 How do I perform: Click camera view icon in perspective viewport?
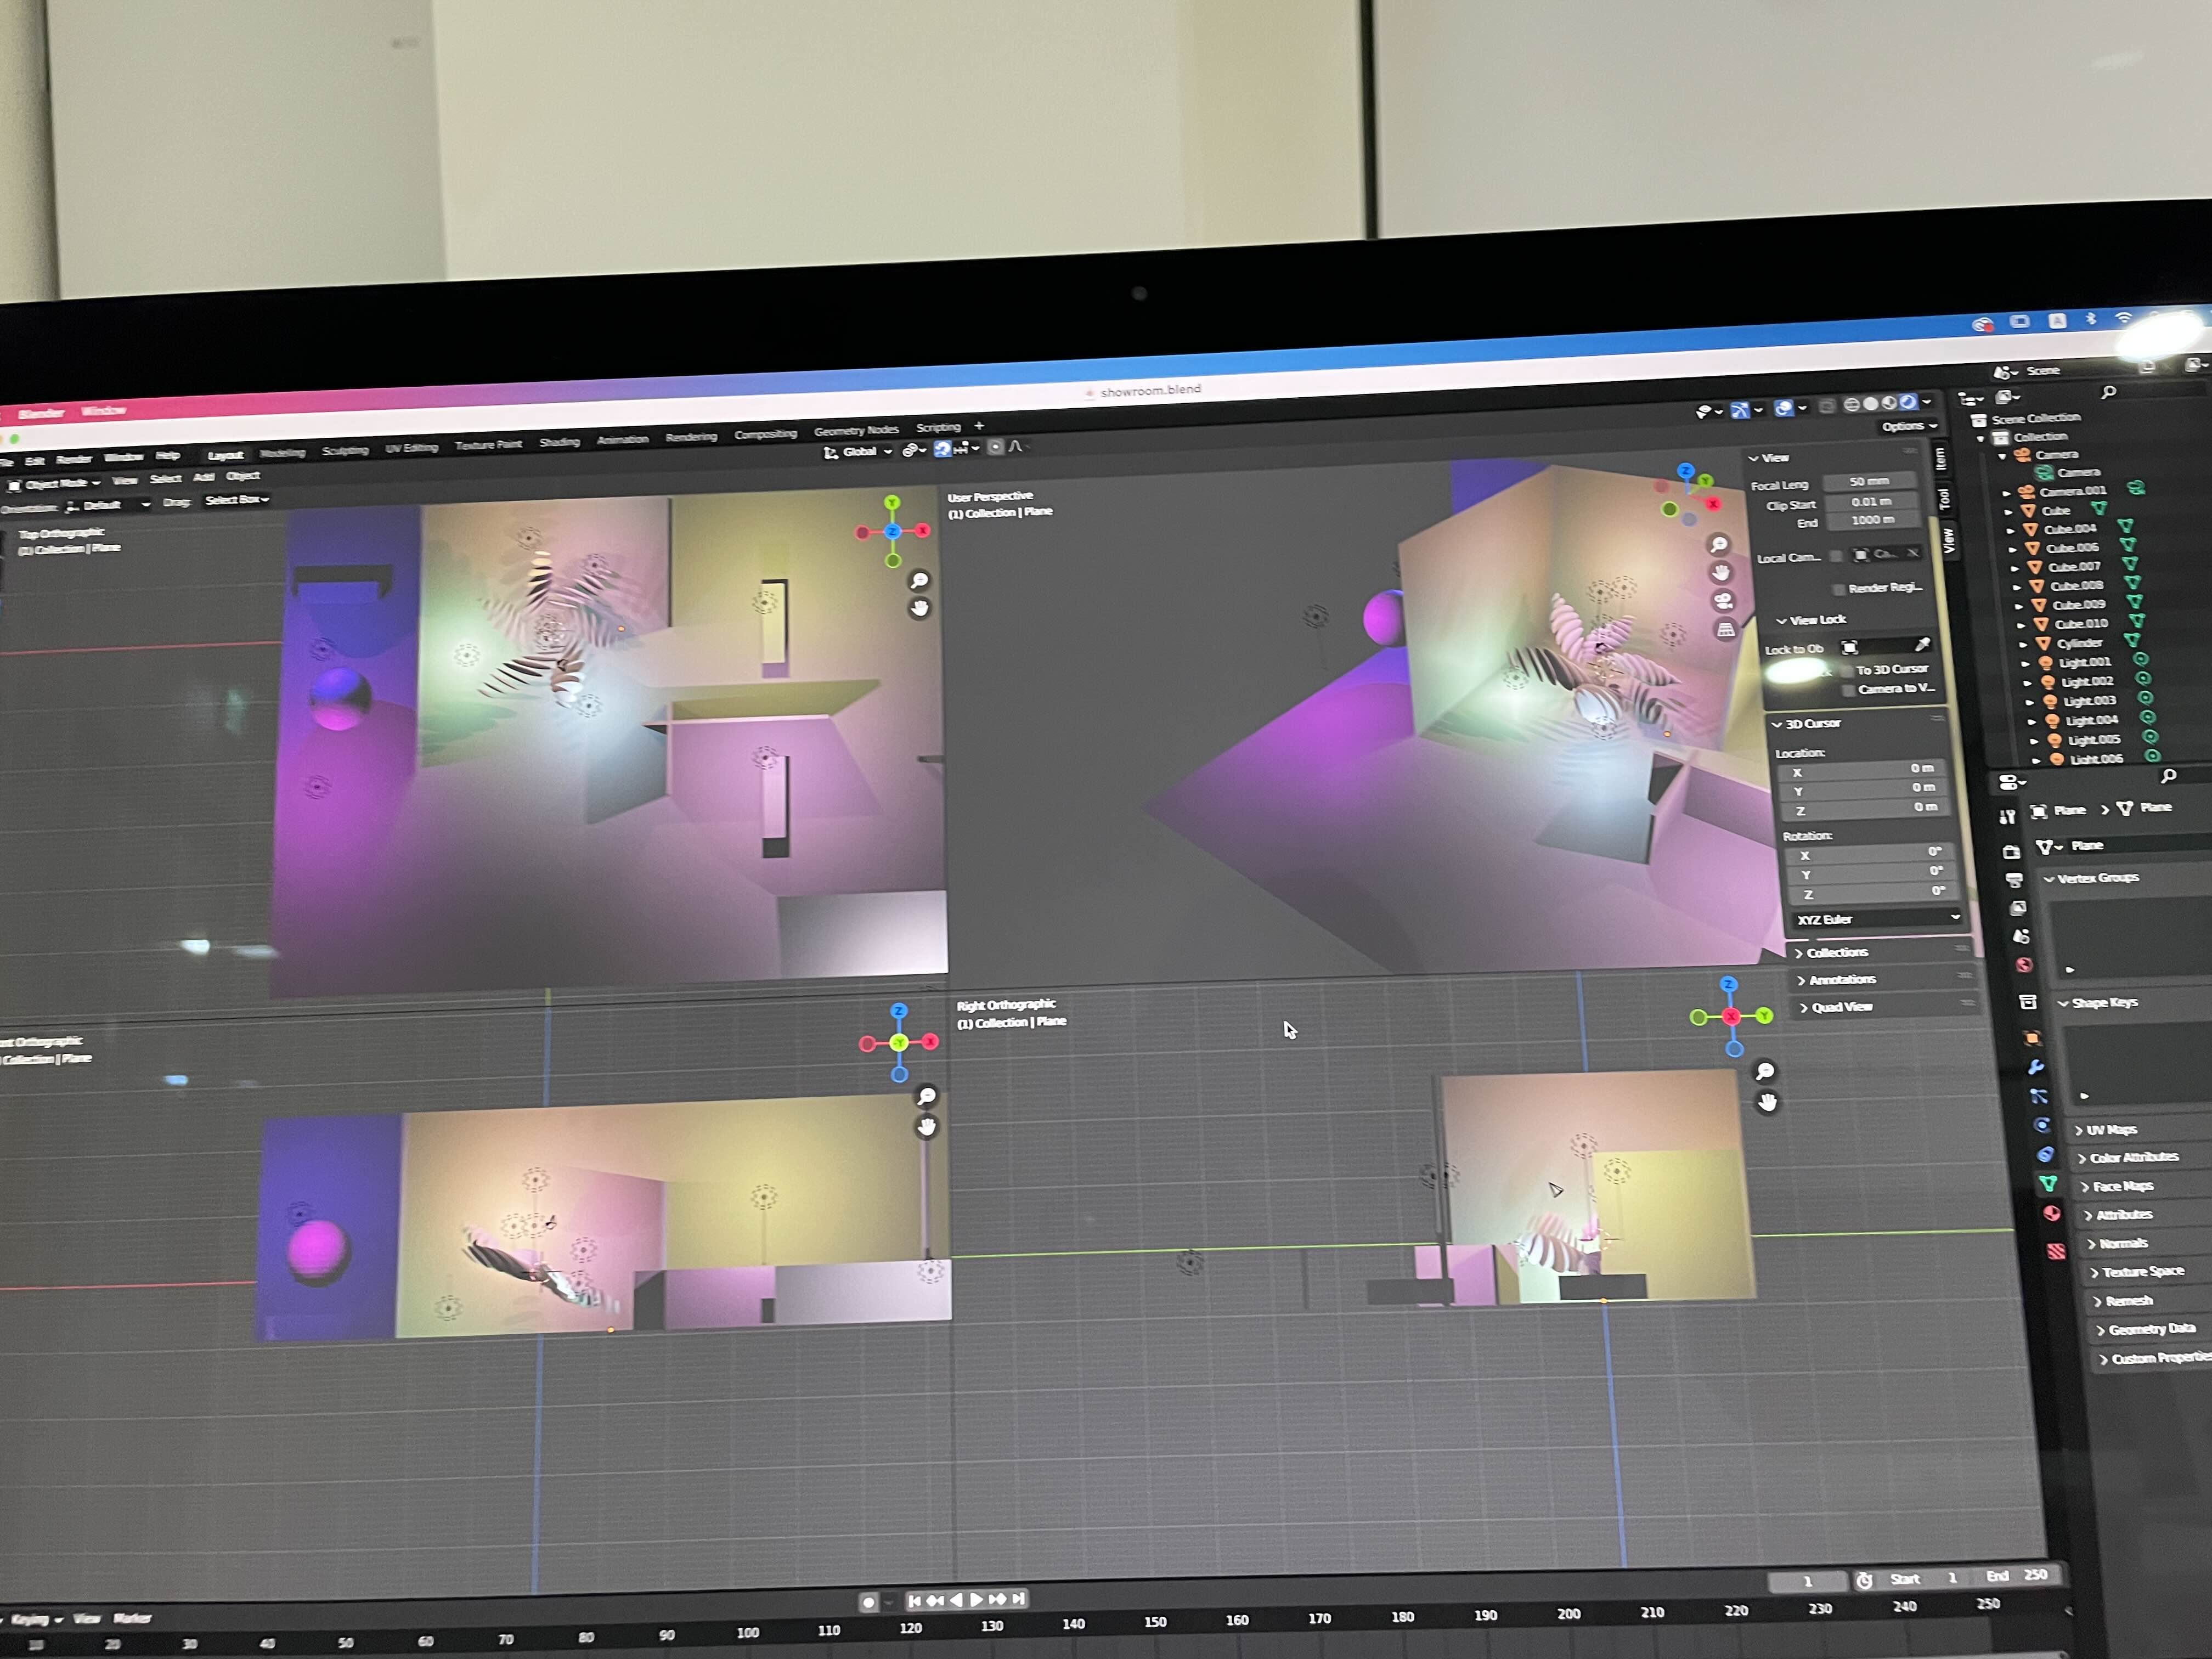point(1723,601)
